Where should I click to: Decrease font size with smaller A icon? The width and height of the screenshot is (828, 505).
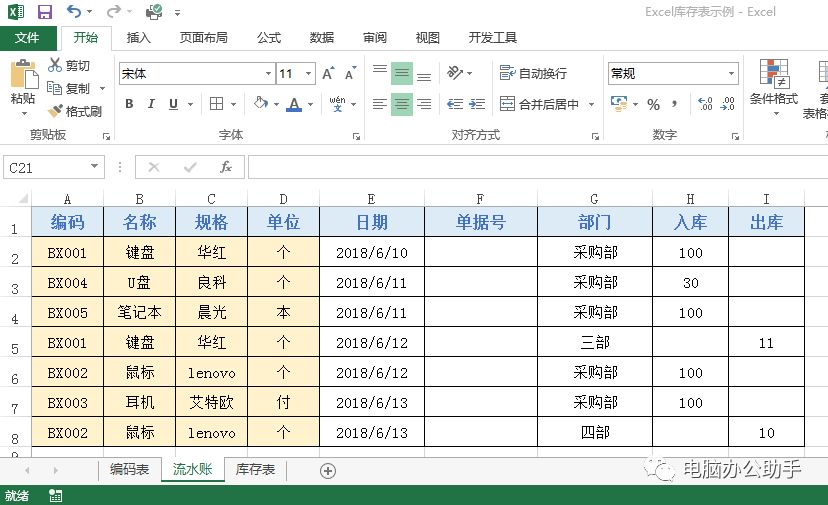point(351,73)
